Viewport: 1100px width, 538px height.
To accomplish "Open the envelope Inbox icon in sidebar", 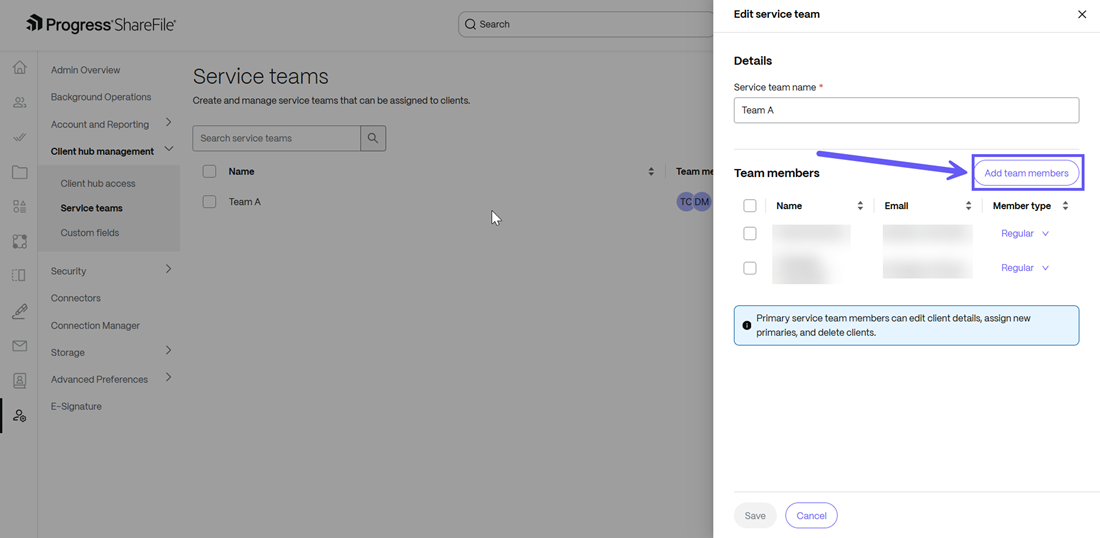I will [19, 346].
